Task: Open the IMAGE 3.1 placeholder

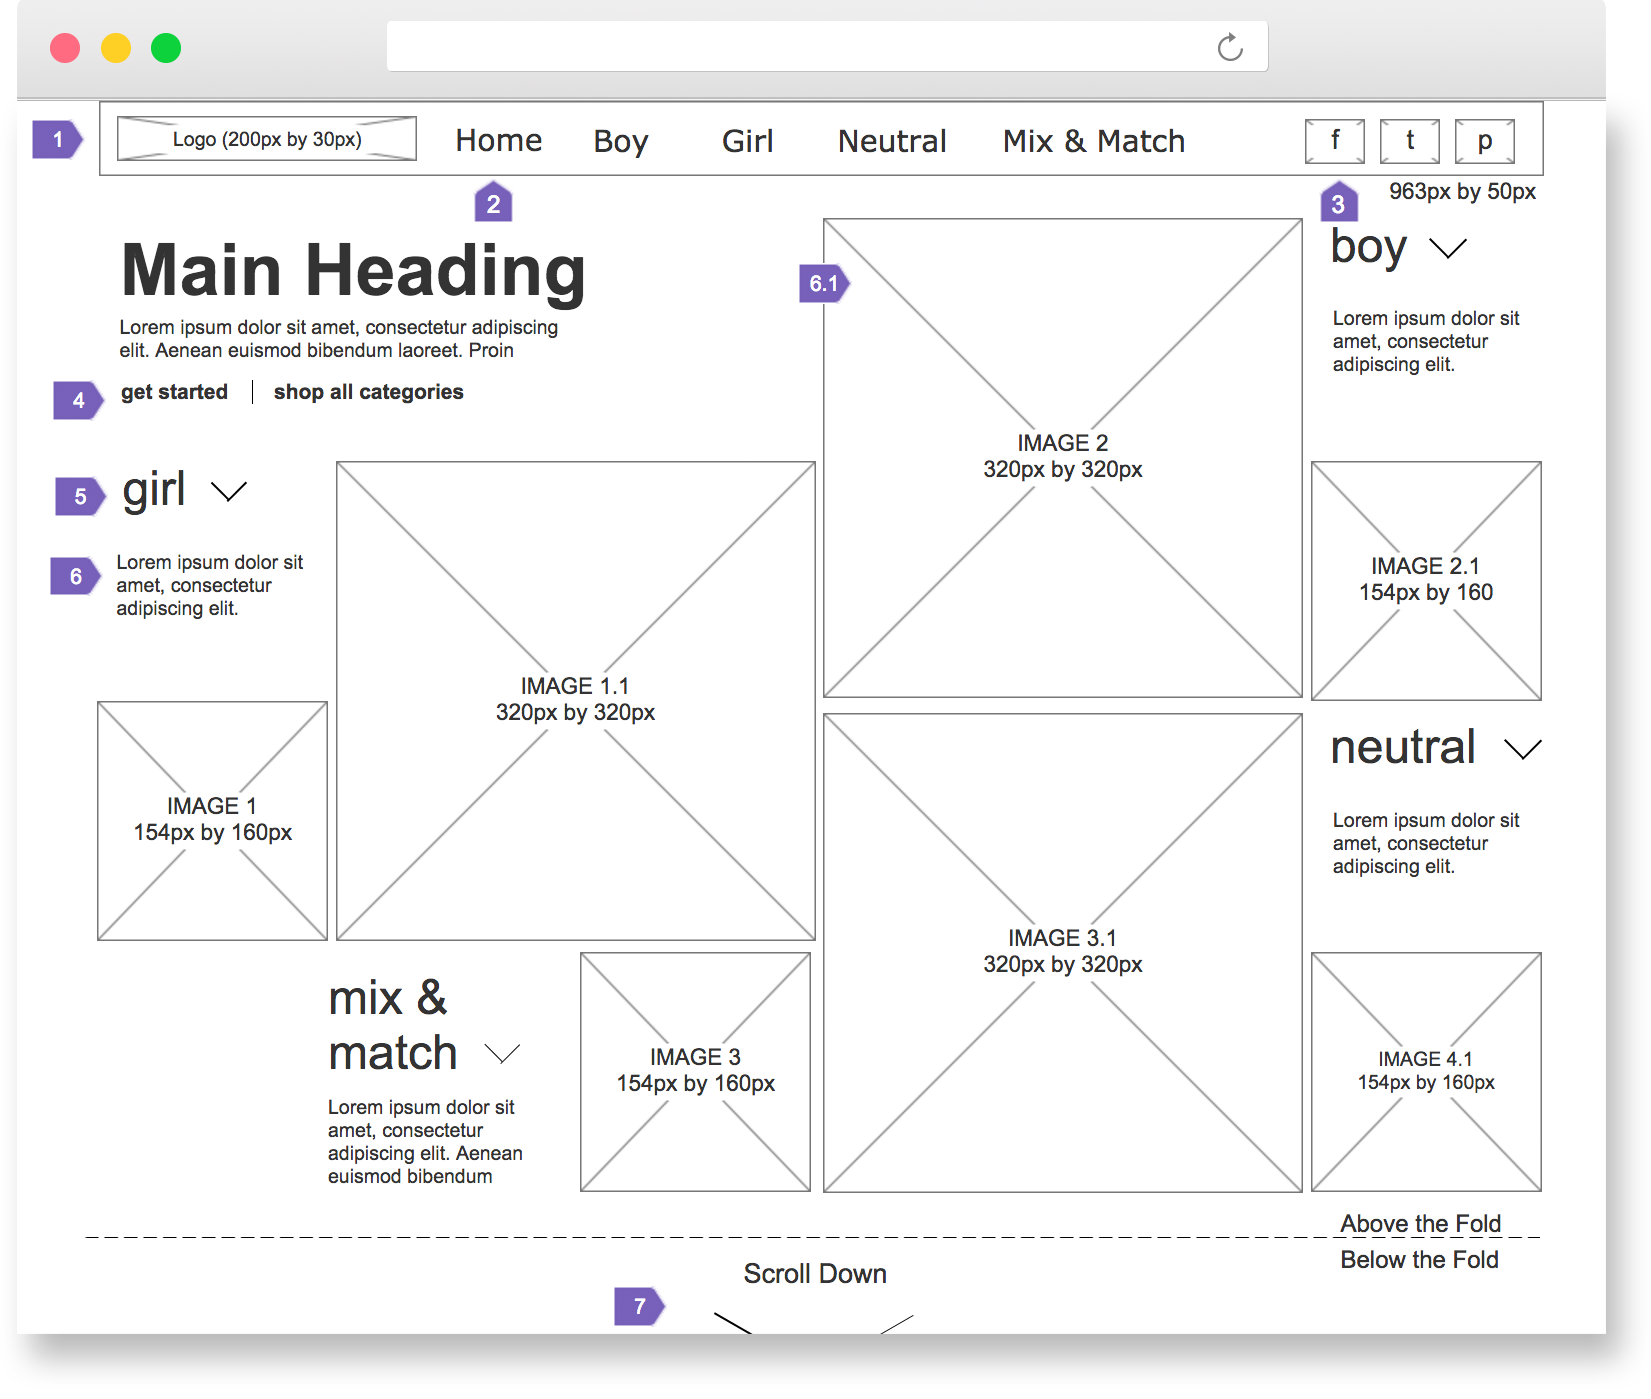Action: (x=1063, y=953)
